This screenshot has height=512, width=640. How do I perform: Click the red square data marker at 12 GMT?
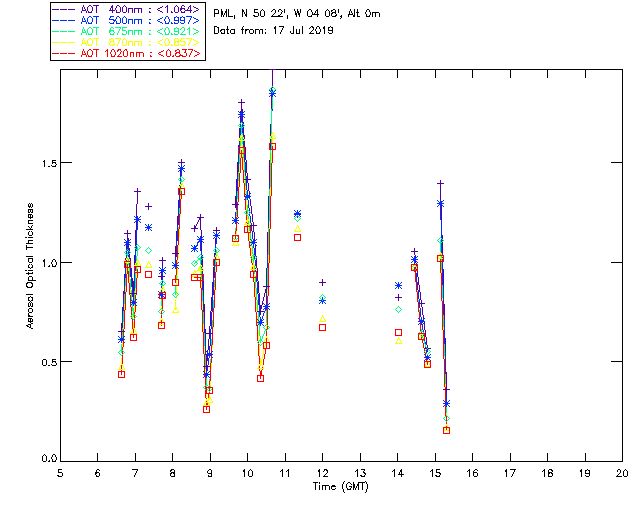point(322,327)
